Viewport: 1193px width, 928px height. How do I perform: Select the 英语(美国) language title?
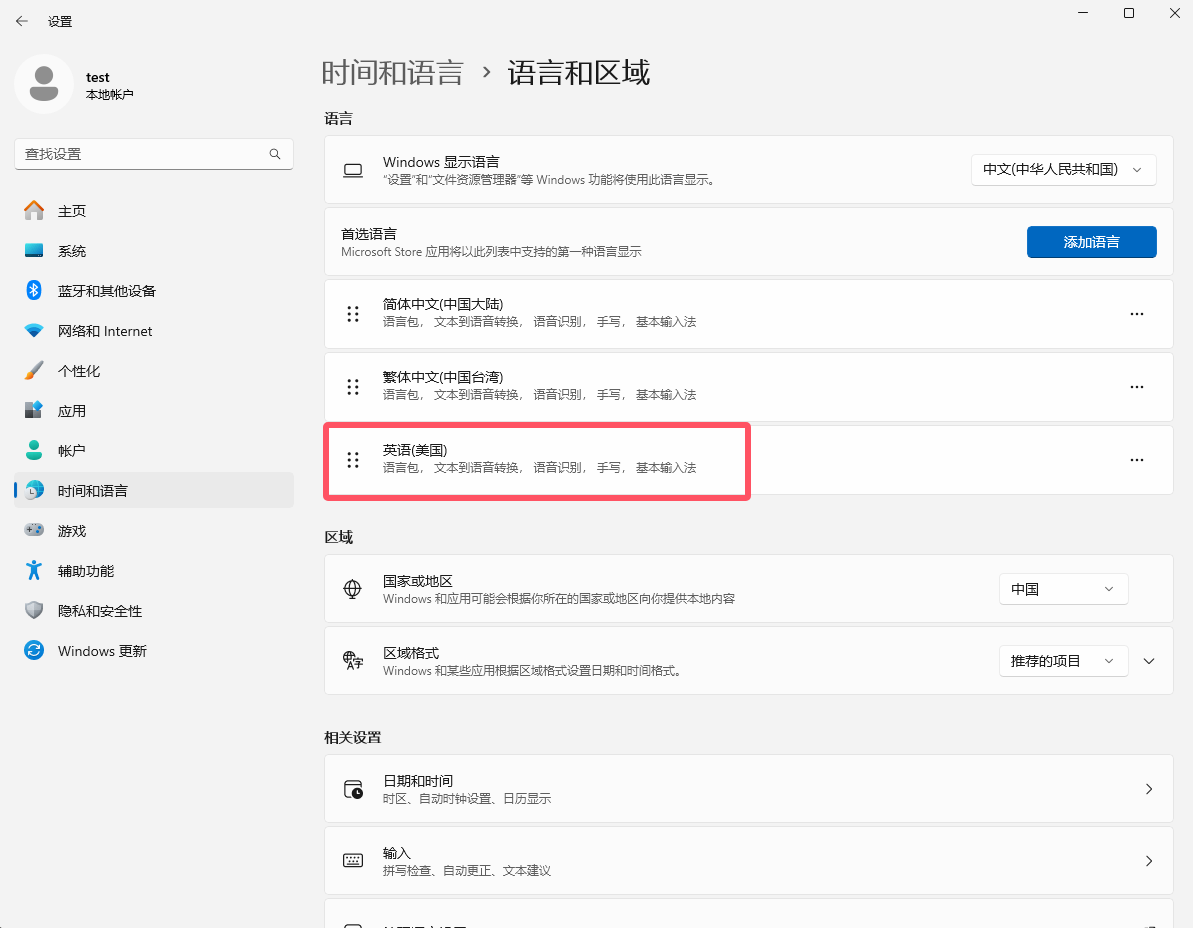point(415,450)
